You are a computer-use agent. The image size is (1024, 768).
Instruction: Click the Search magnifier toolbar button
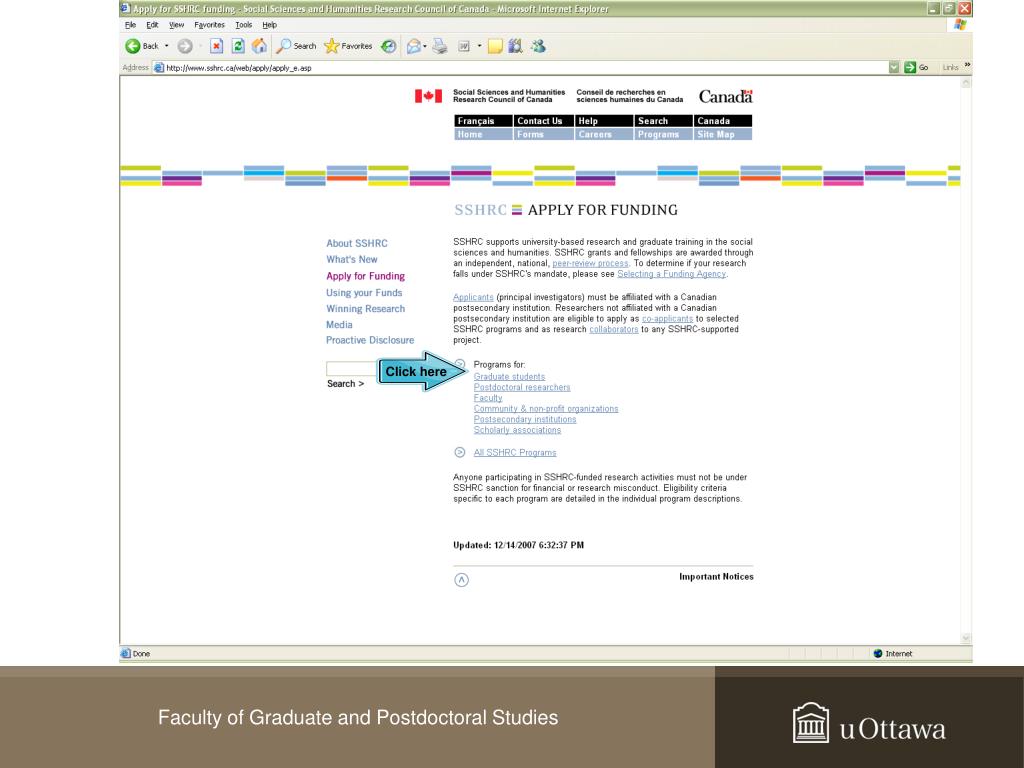pos(296,46)
